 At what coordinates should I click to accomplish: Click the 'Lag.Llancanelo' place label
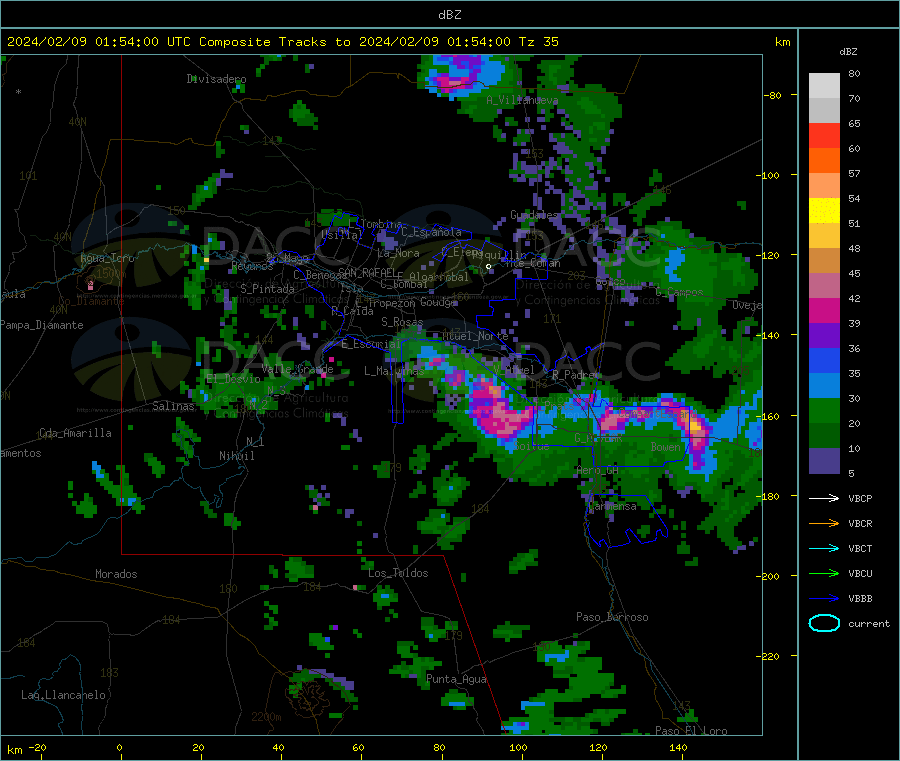[x=63, y=695]
